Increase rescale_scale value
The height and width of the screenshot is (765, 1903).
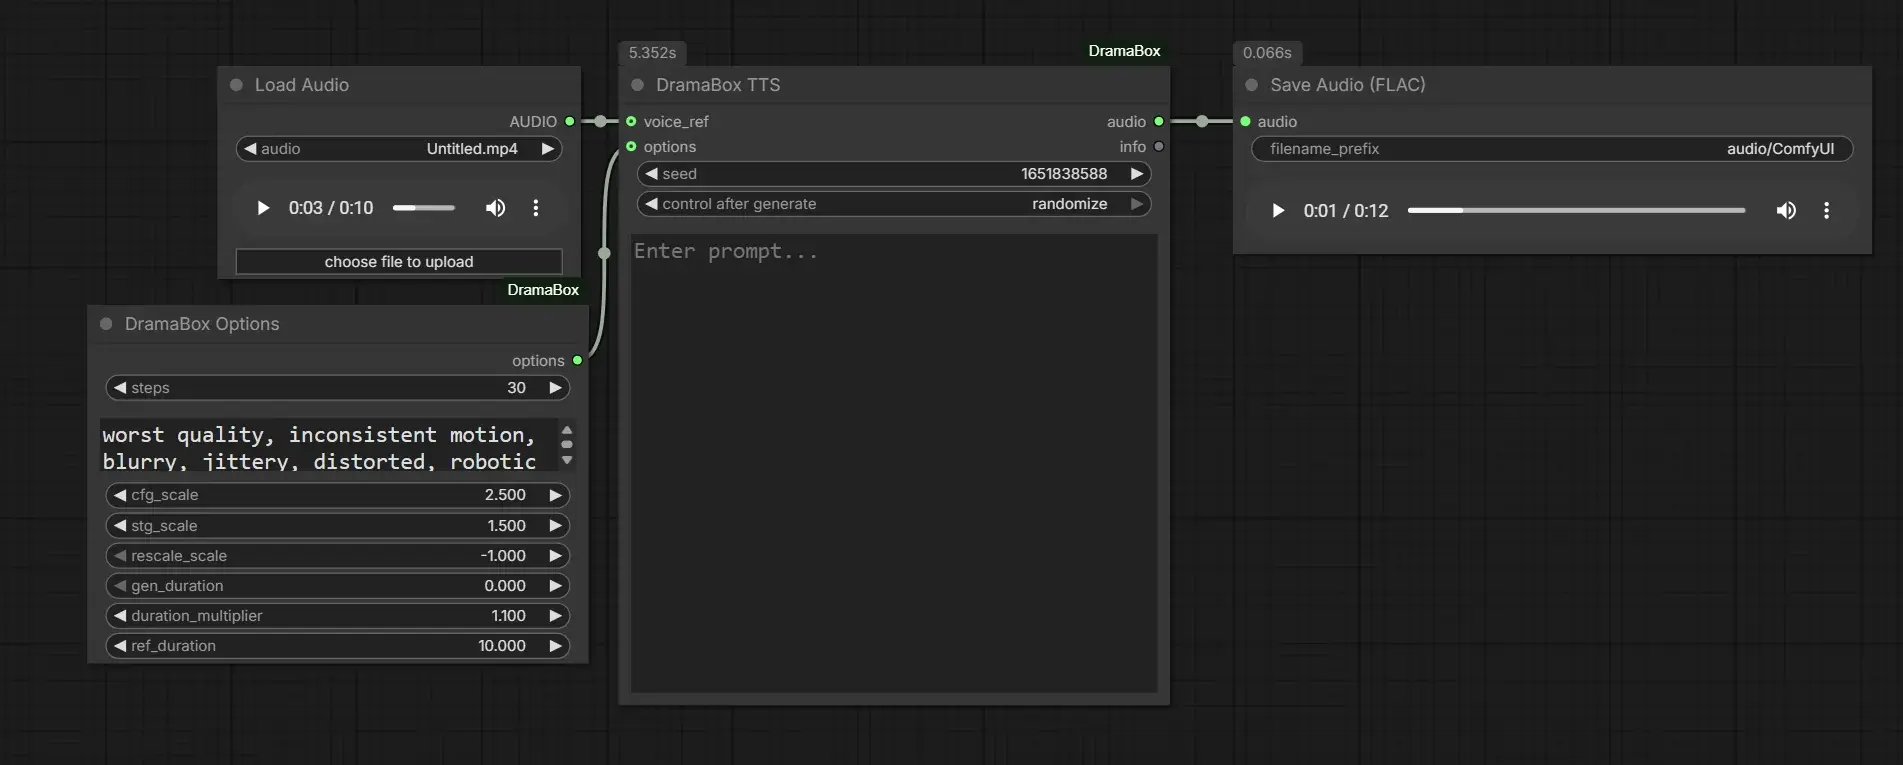tap(556, 556)
